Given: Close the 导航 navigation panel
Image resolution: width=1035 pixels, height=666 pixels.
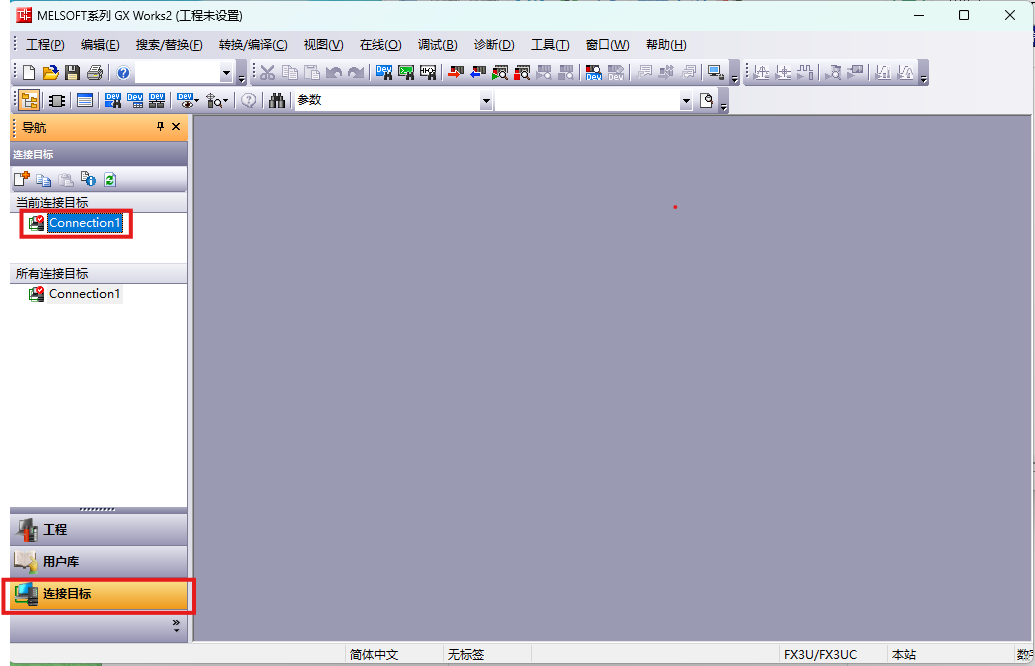Looking at the screenshot, I should (x=176, y=127).
